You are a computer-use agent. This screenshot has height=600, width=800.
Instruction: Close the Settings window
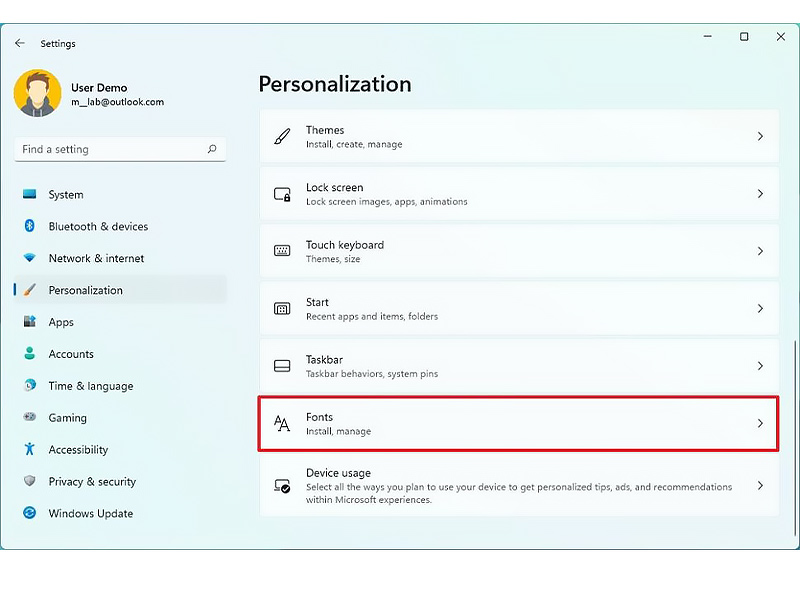coord(781,36)
